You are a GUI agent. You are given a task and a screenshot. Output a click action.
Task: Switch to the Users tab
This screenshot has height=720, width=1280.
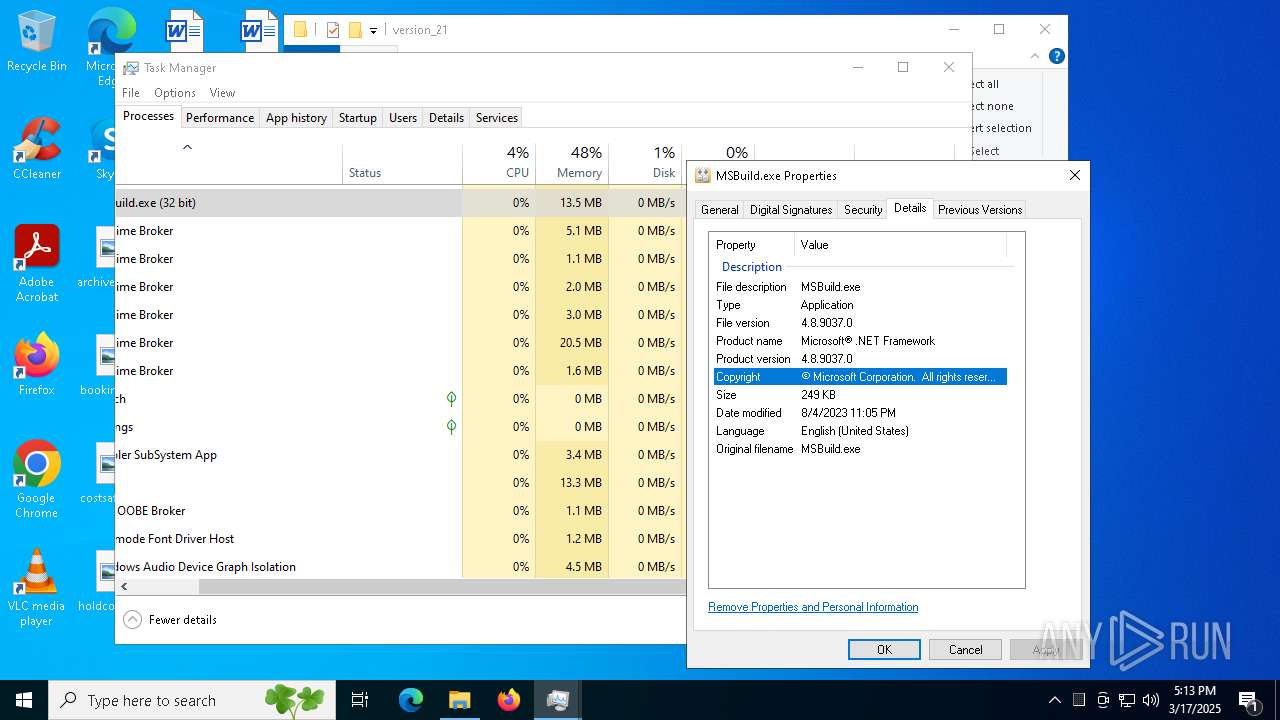click(x=403, y=118)
